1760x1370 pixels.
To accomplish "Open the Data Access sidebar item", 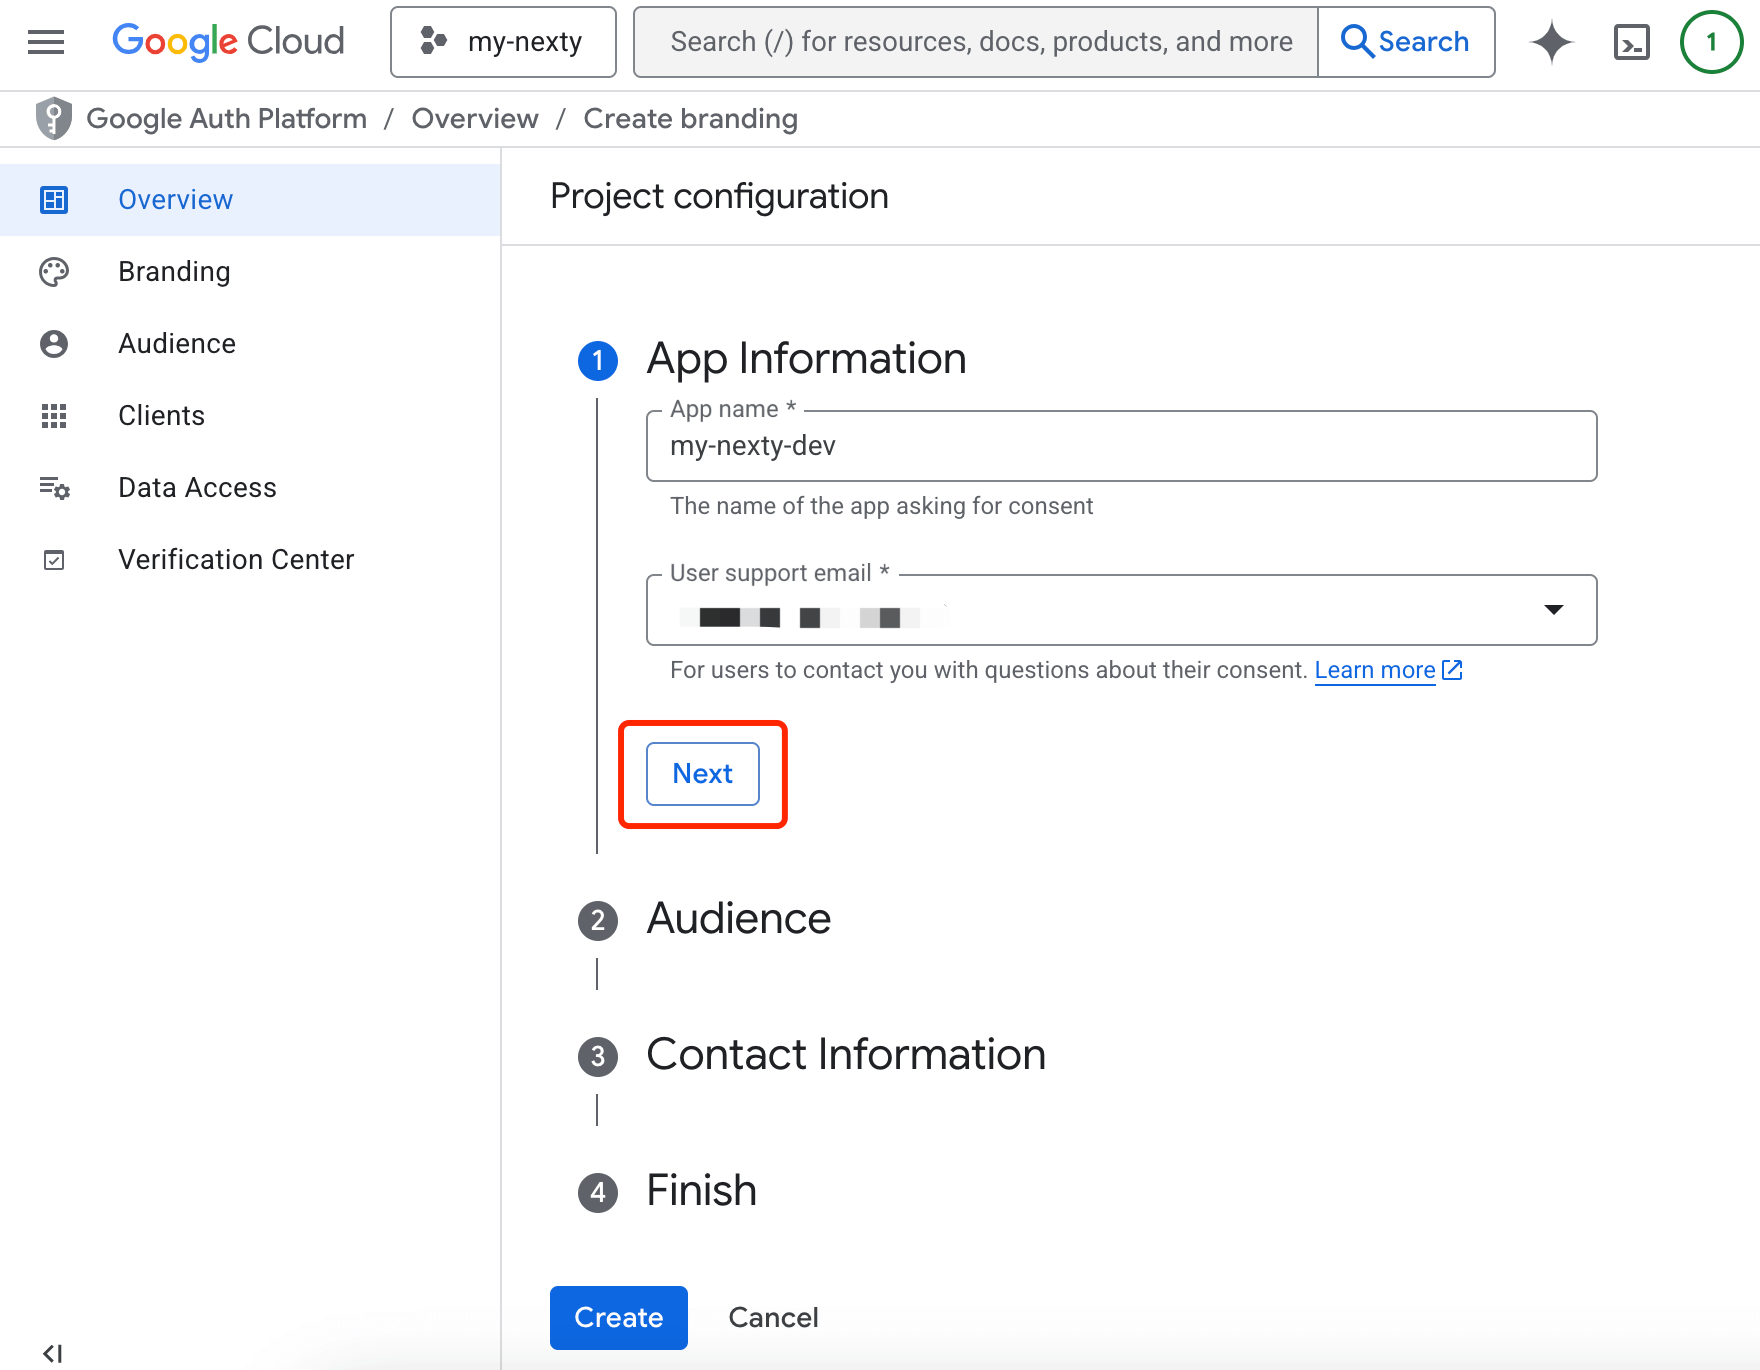I will click(250, 488).
